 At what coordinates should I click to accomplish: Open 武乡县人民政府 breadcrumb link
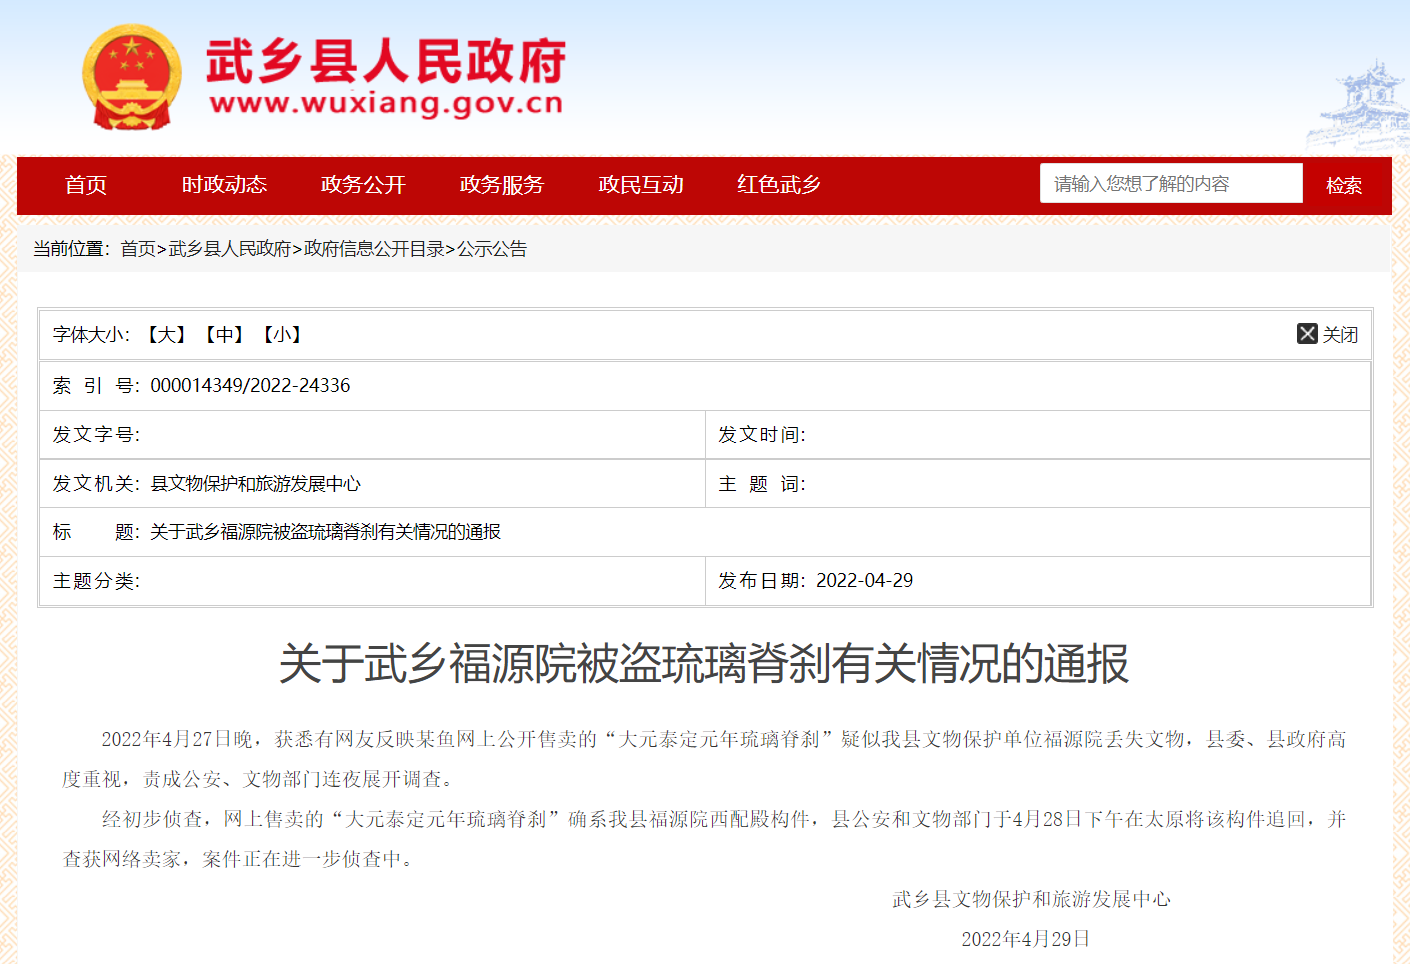click(230, 249)
